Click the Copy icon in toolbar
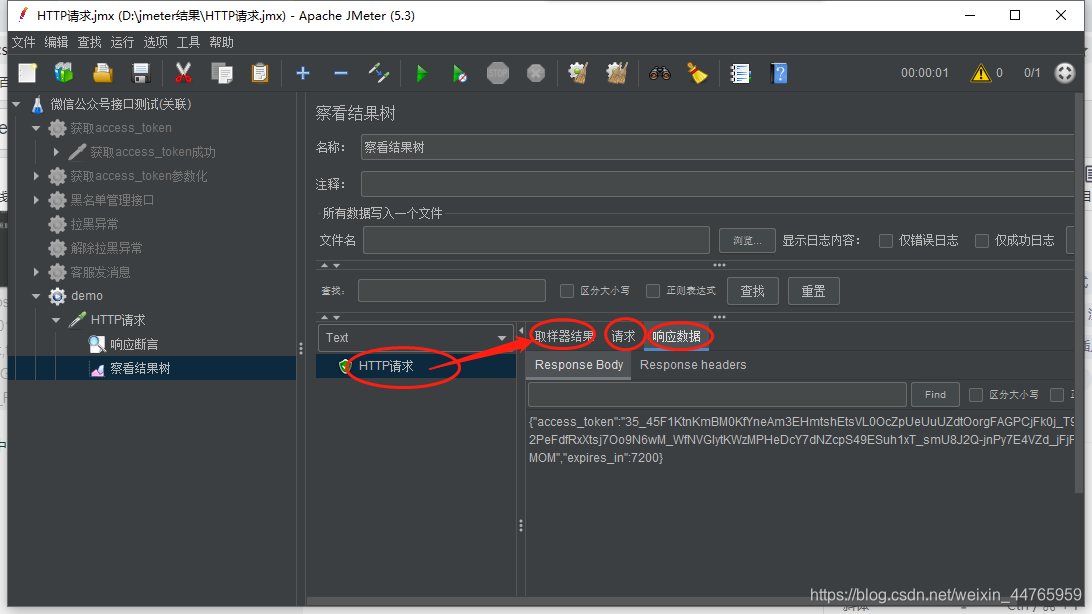The image size is (1092, 614). coord(222,73)
